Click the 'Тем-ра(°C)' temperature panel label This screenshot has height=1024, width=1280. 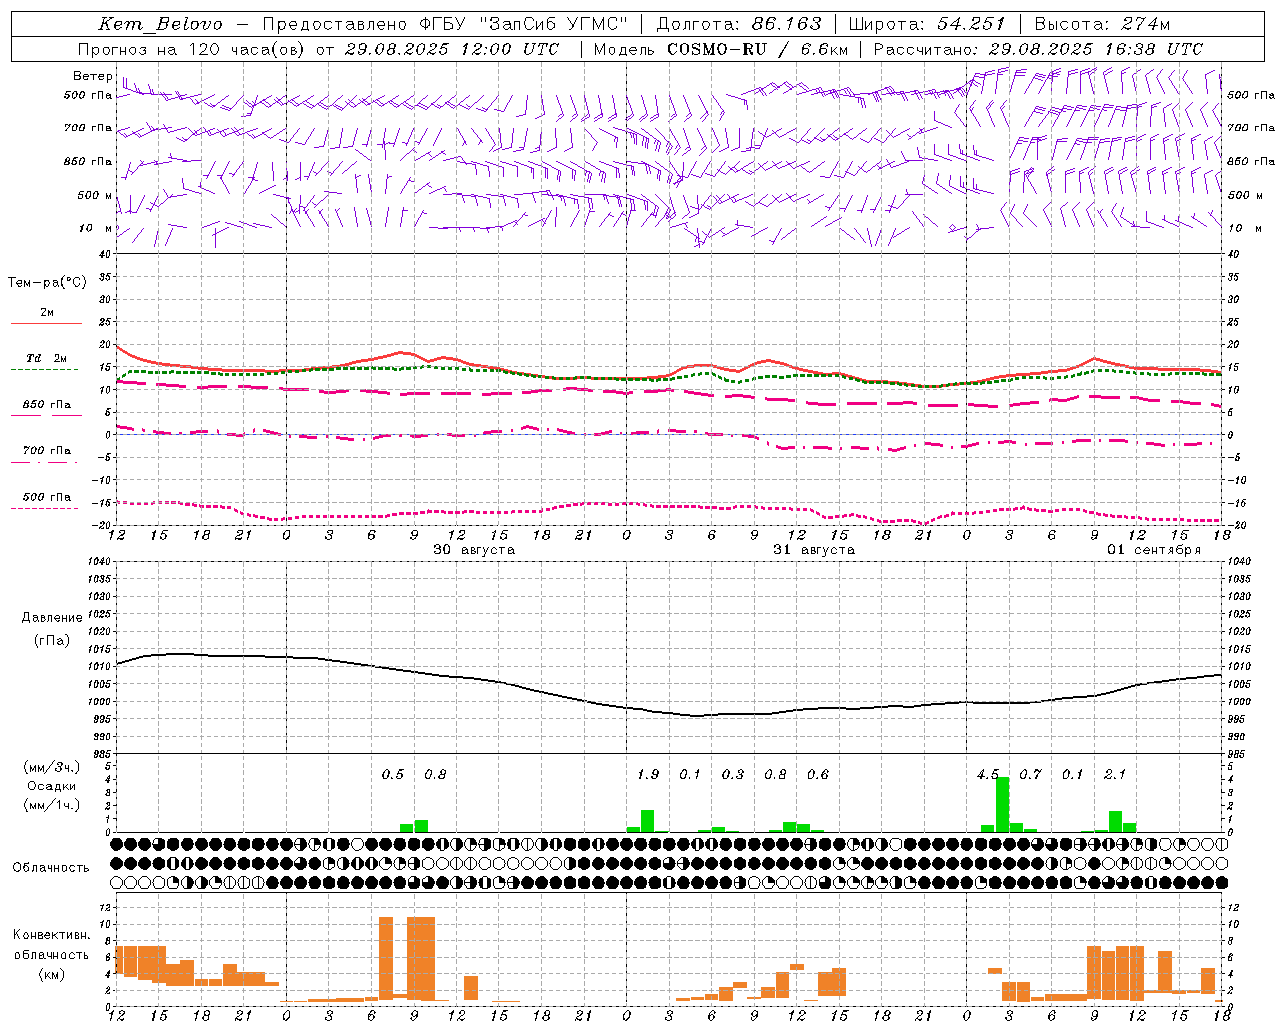[47, 283]
